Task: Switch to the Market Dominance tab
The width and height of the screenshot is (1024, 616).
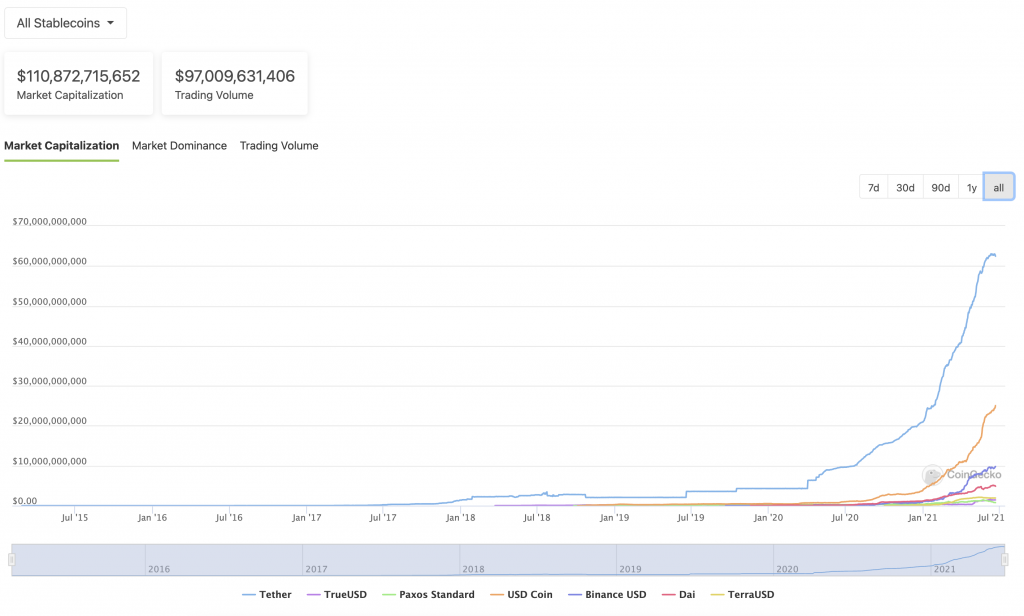Action: point(179,145)
